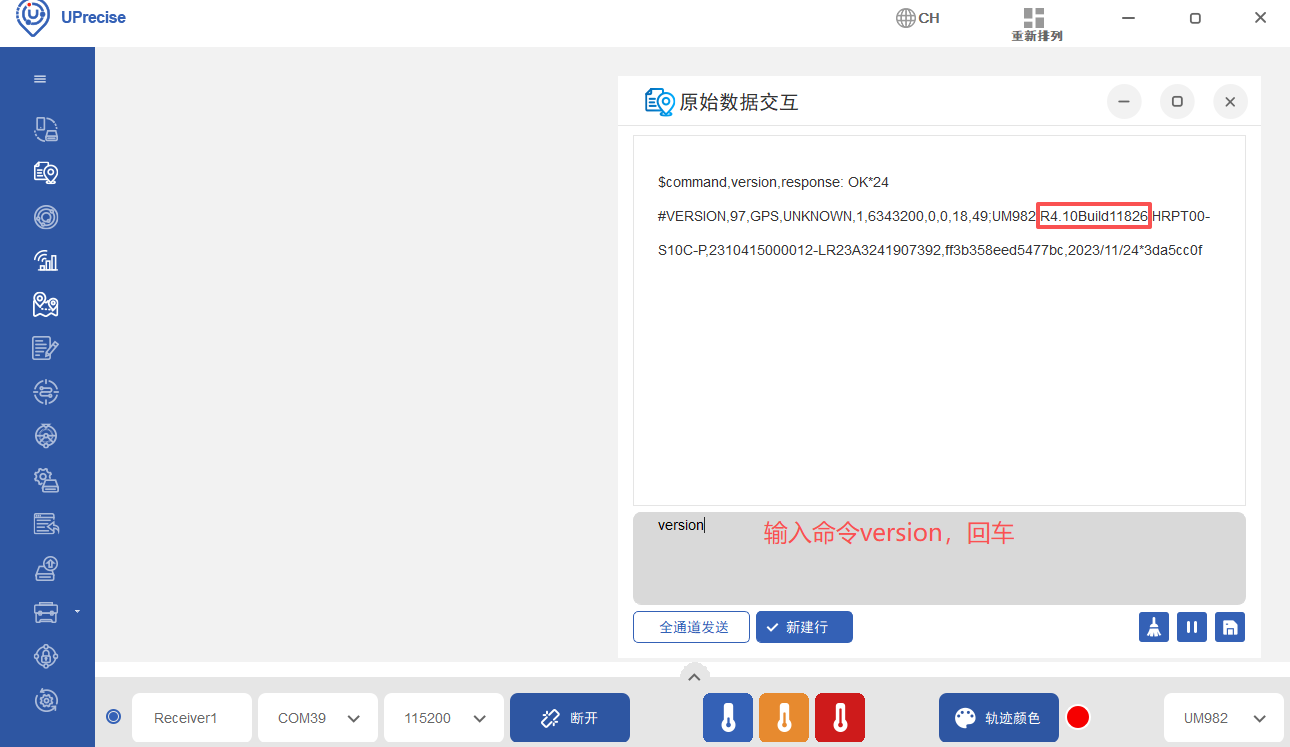Image resolution: width=1290 pixels, height=747 pixels.
Task: Open the diamond compass sidebar icon
Action: click(x=46, y=656)
